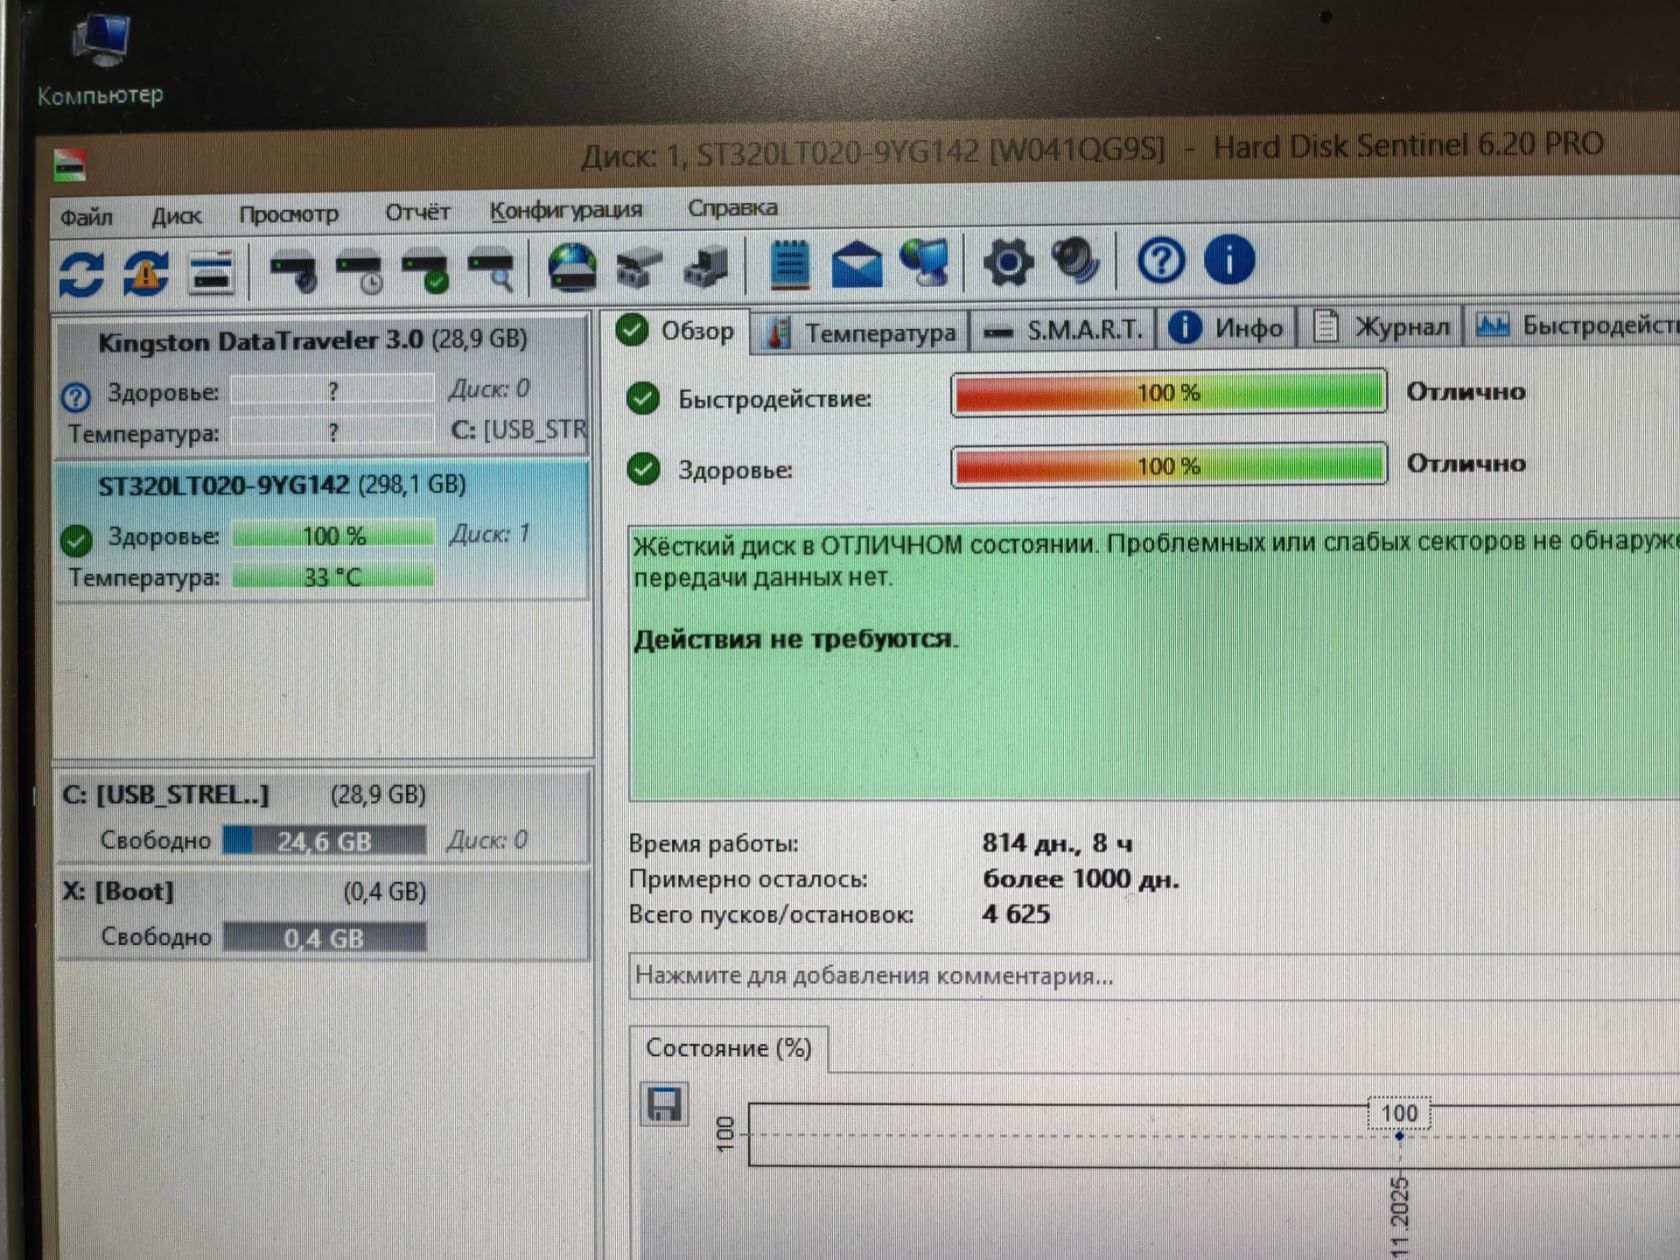Screen dimensions: 1680x1260
Task: Select the C: [USB_STREL..] partition entry
Action: (322, 817)
